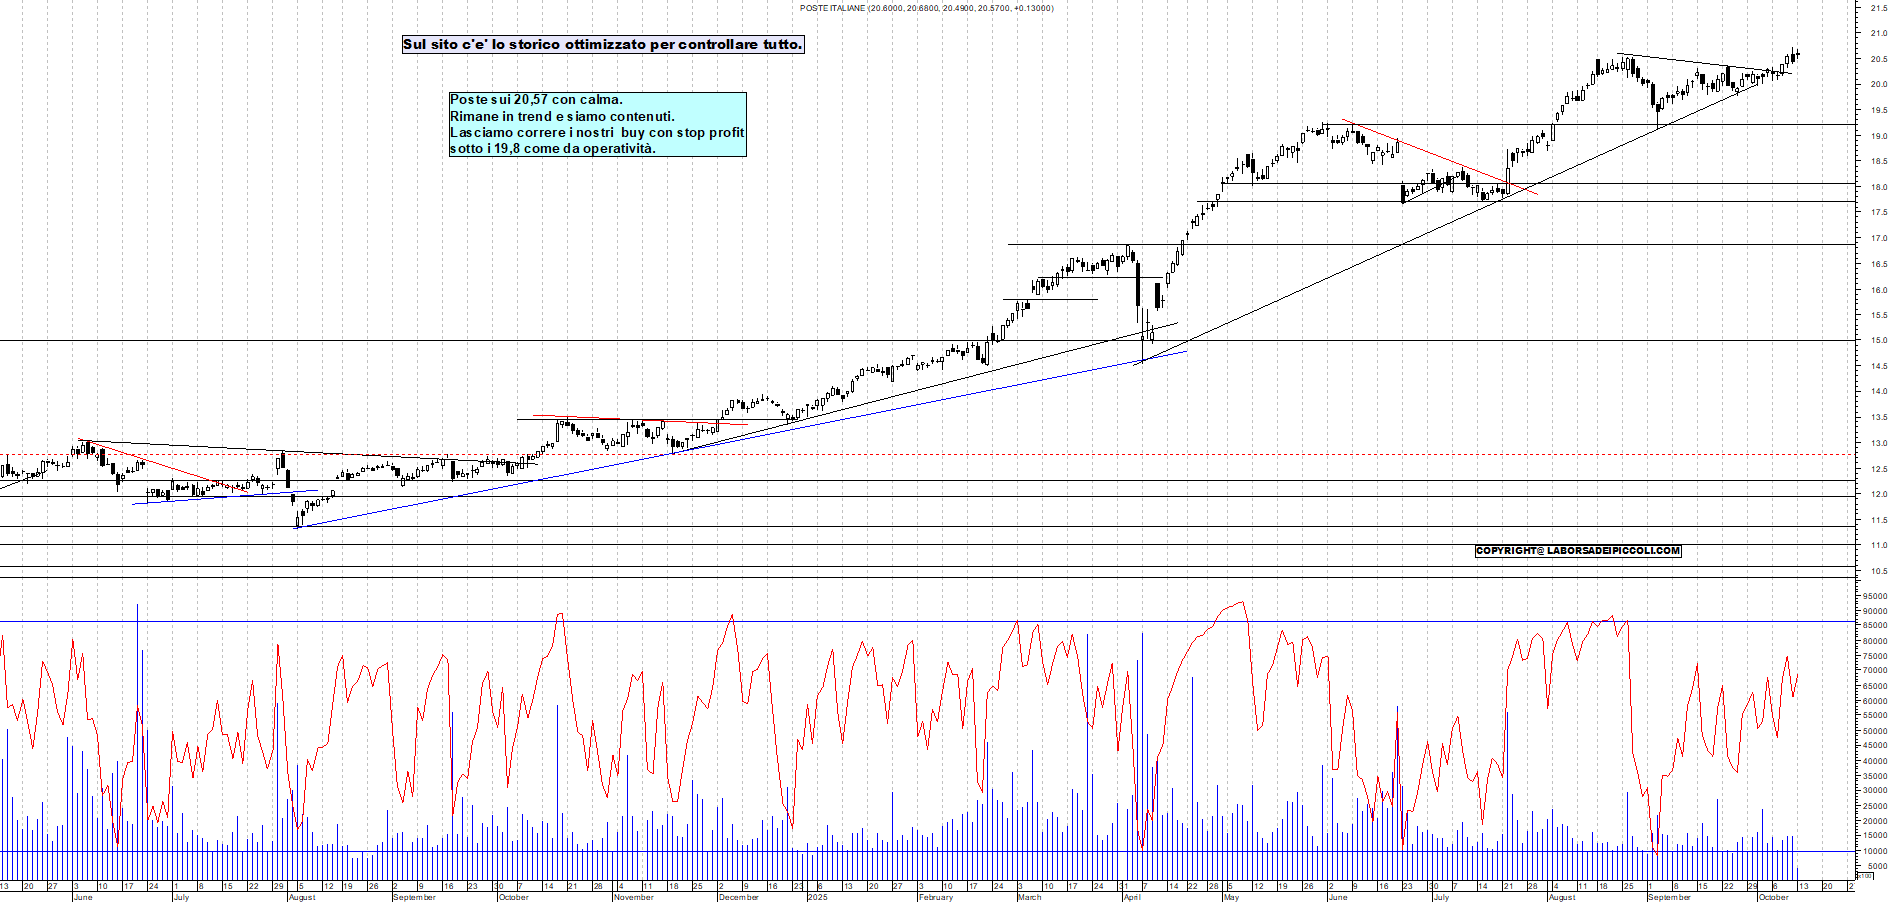
Task: Click the POSTE ITALIANE chart title
Action: [x=926, y=8]
